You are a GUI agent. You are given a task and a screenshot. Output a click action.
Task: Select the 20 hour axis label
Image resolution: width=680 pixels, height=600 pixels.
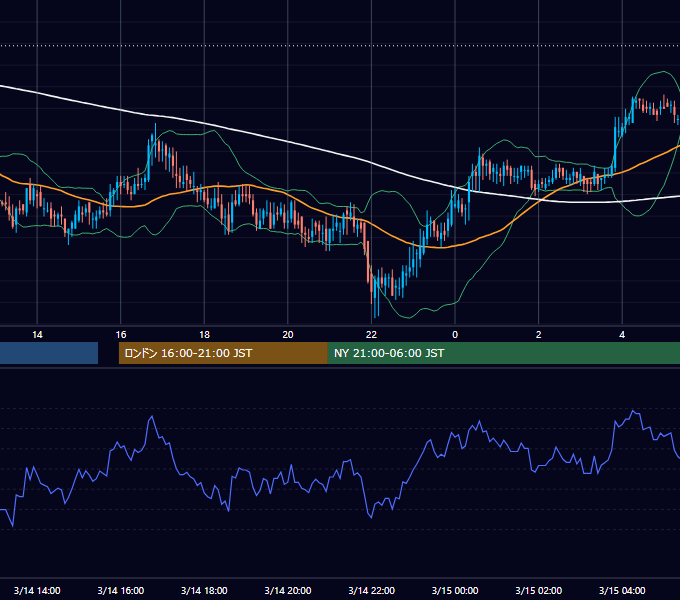288,335
